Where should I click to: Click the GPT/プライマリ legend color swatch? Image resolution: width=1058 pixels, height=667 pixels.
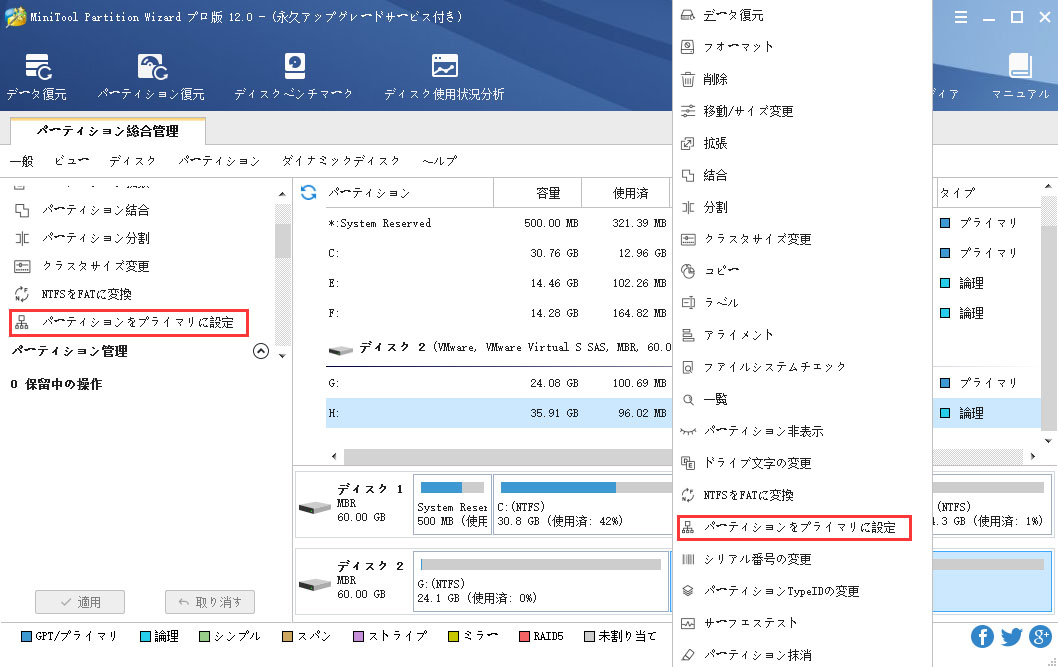27,636
